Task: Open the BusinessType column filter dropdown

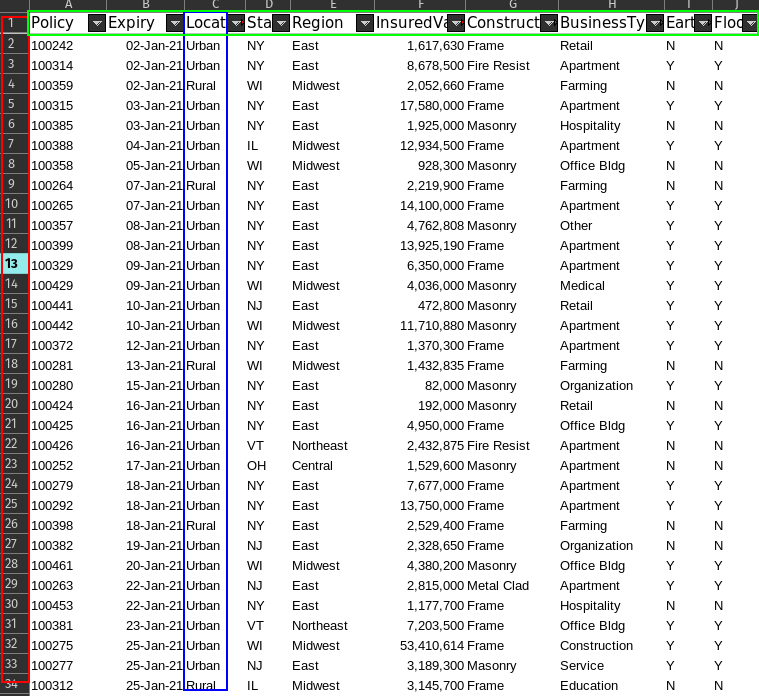Action: pos(655,23)
